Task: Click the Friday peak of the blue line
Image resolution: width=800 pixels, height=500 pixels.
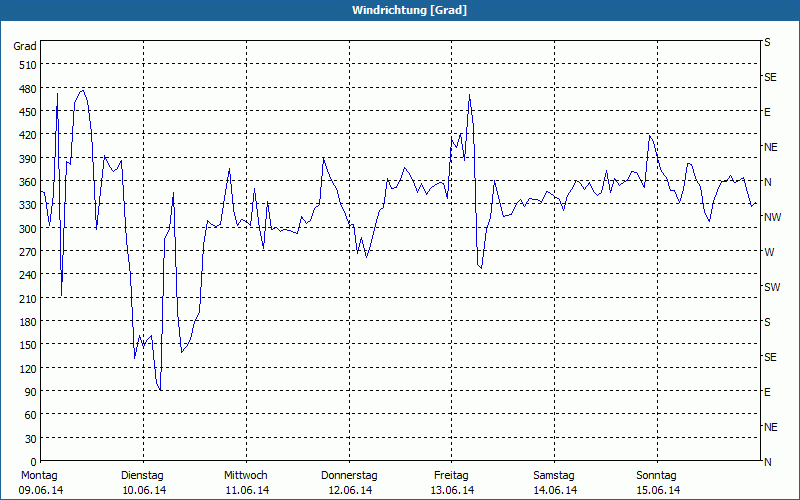Action: (469, 95)
